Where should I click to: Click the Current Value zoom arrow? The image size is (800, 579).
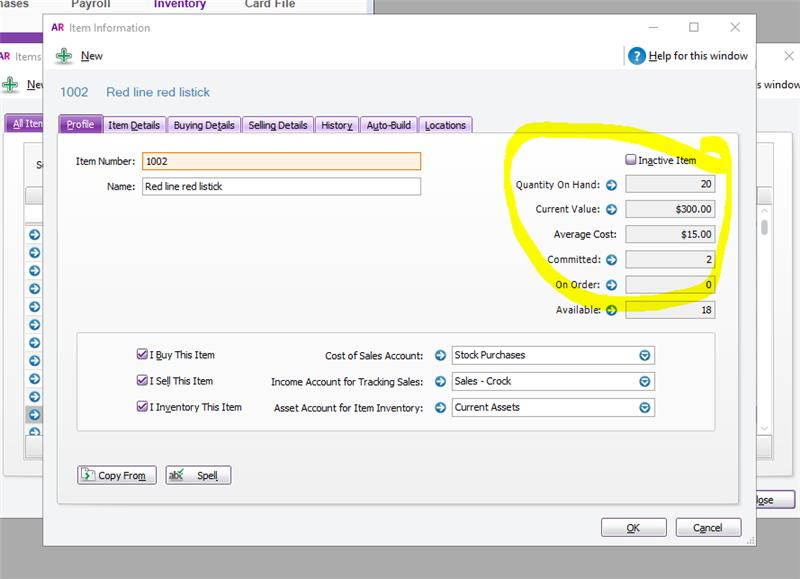click(x=611, y=210)
